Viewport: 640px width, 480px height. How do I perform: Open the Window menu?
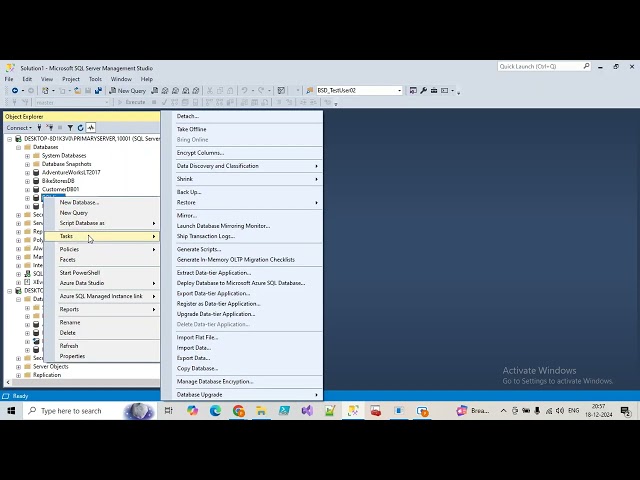point(121,79)
